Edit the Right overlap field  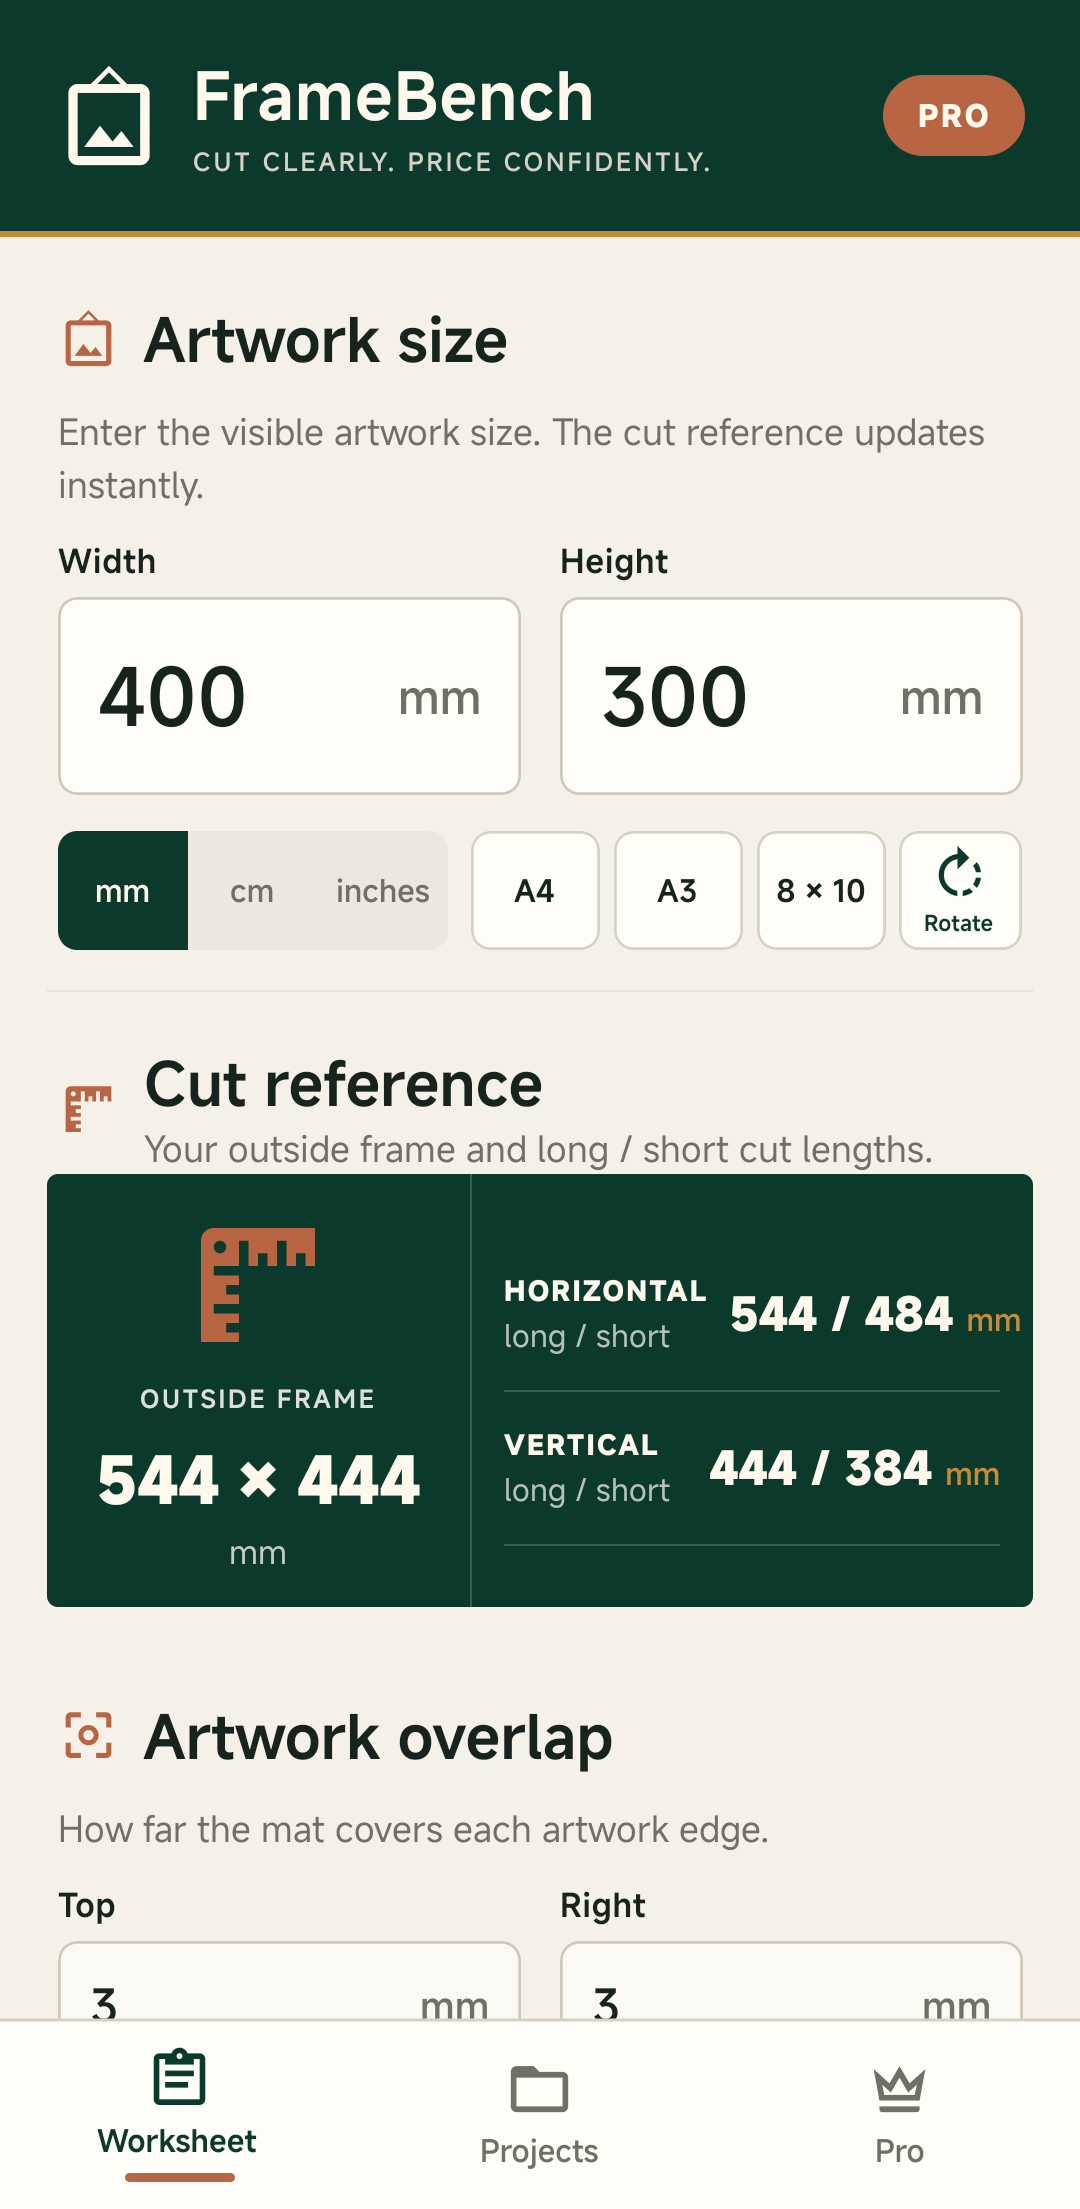click(791, 1981)
